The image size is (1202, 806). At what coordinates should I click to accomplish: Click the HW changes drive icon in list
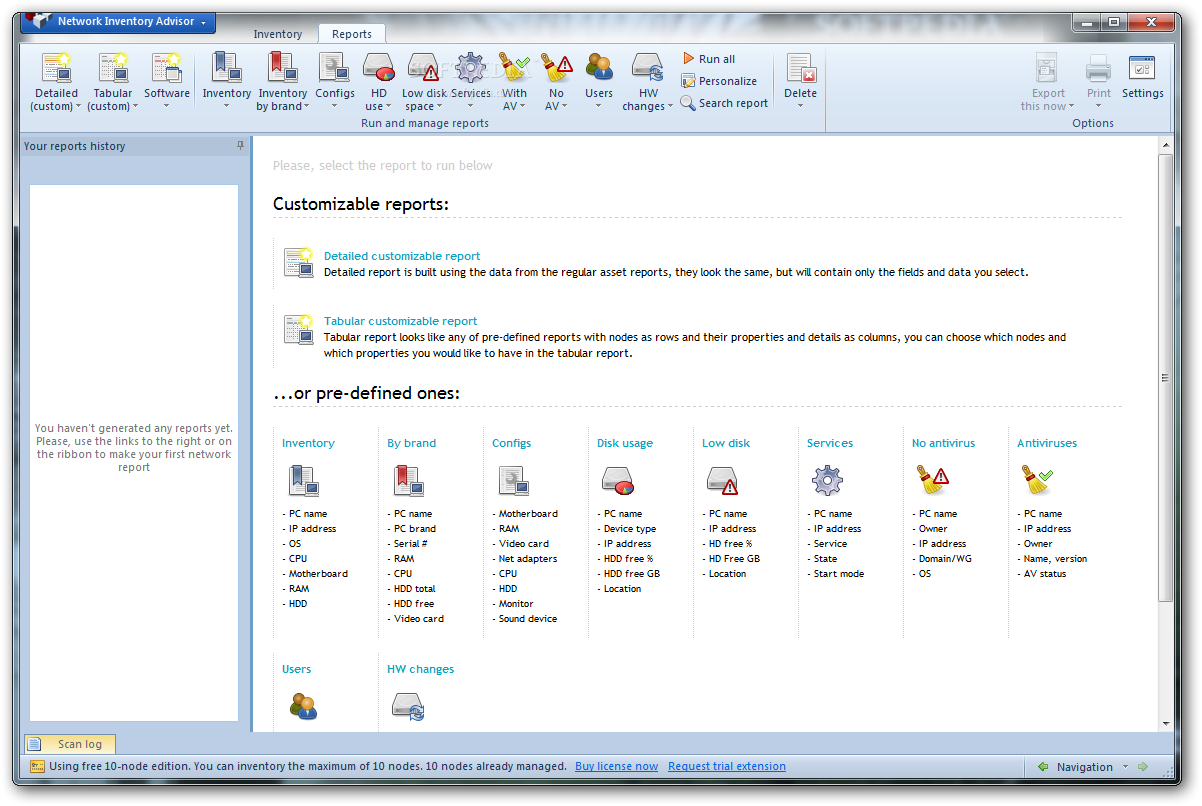[408, 707]
